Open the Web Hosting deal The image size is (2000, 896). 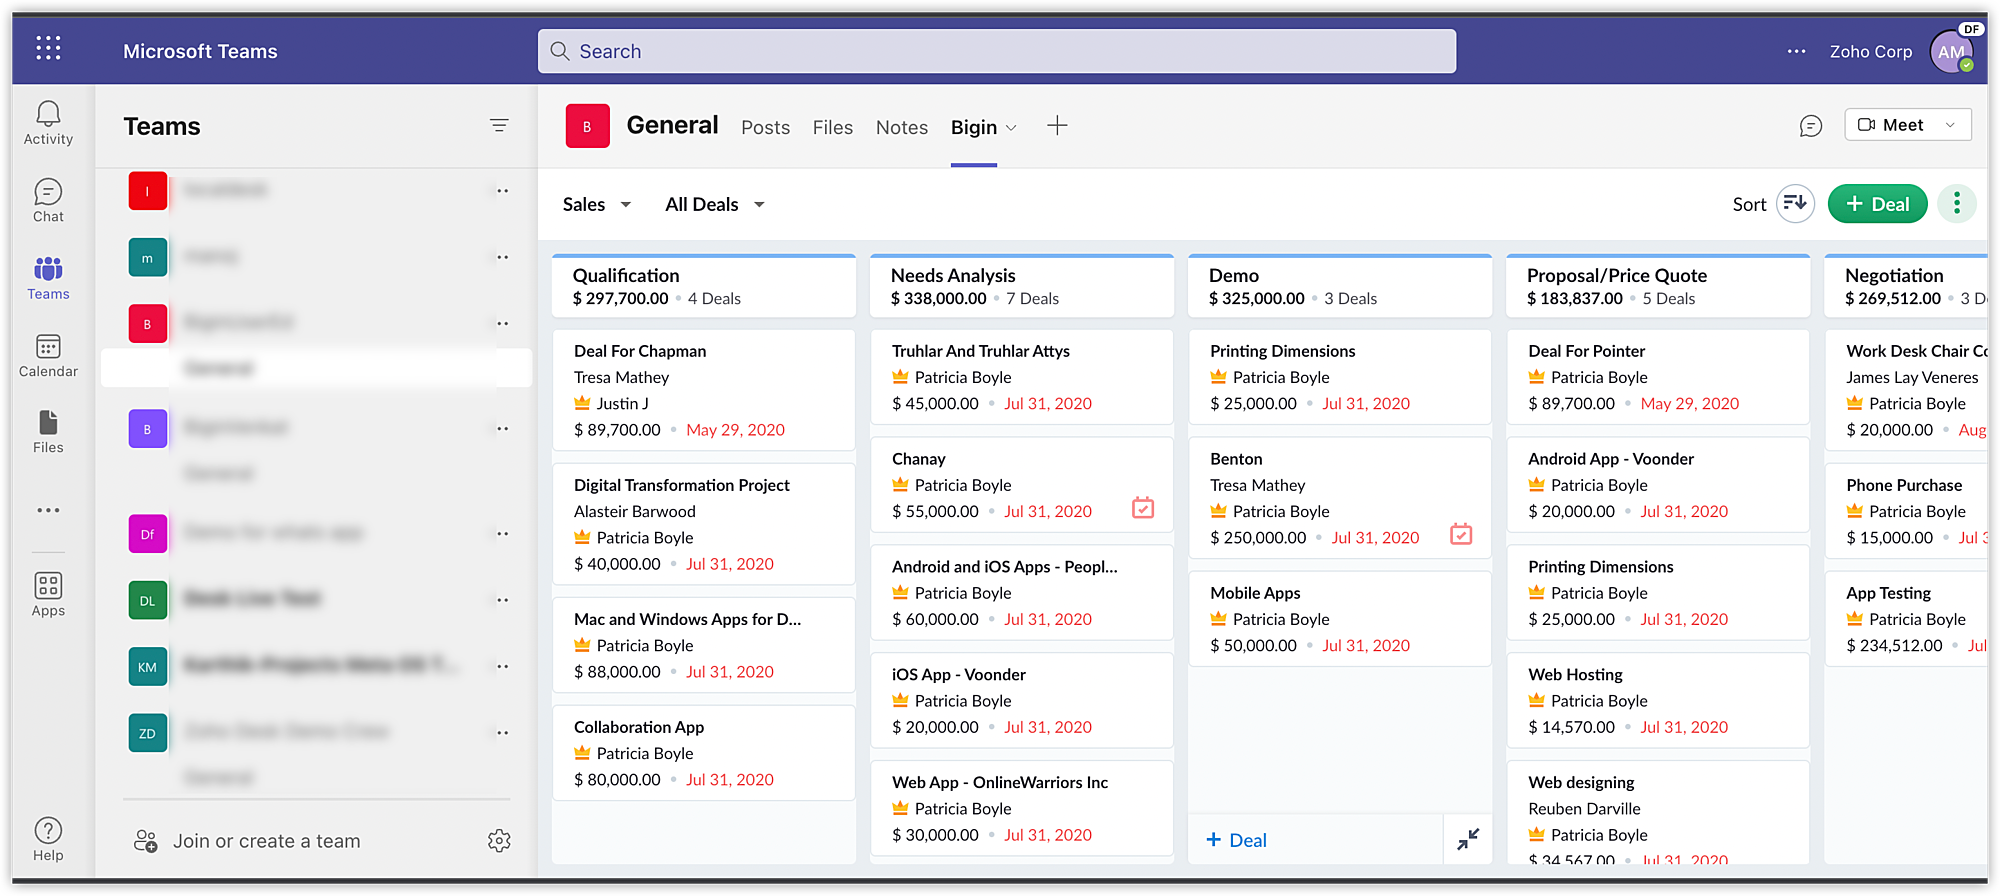(1658, 701)
